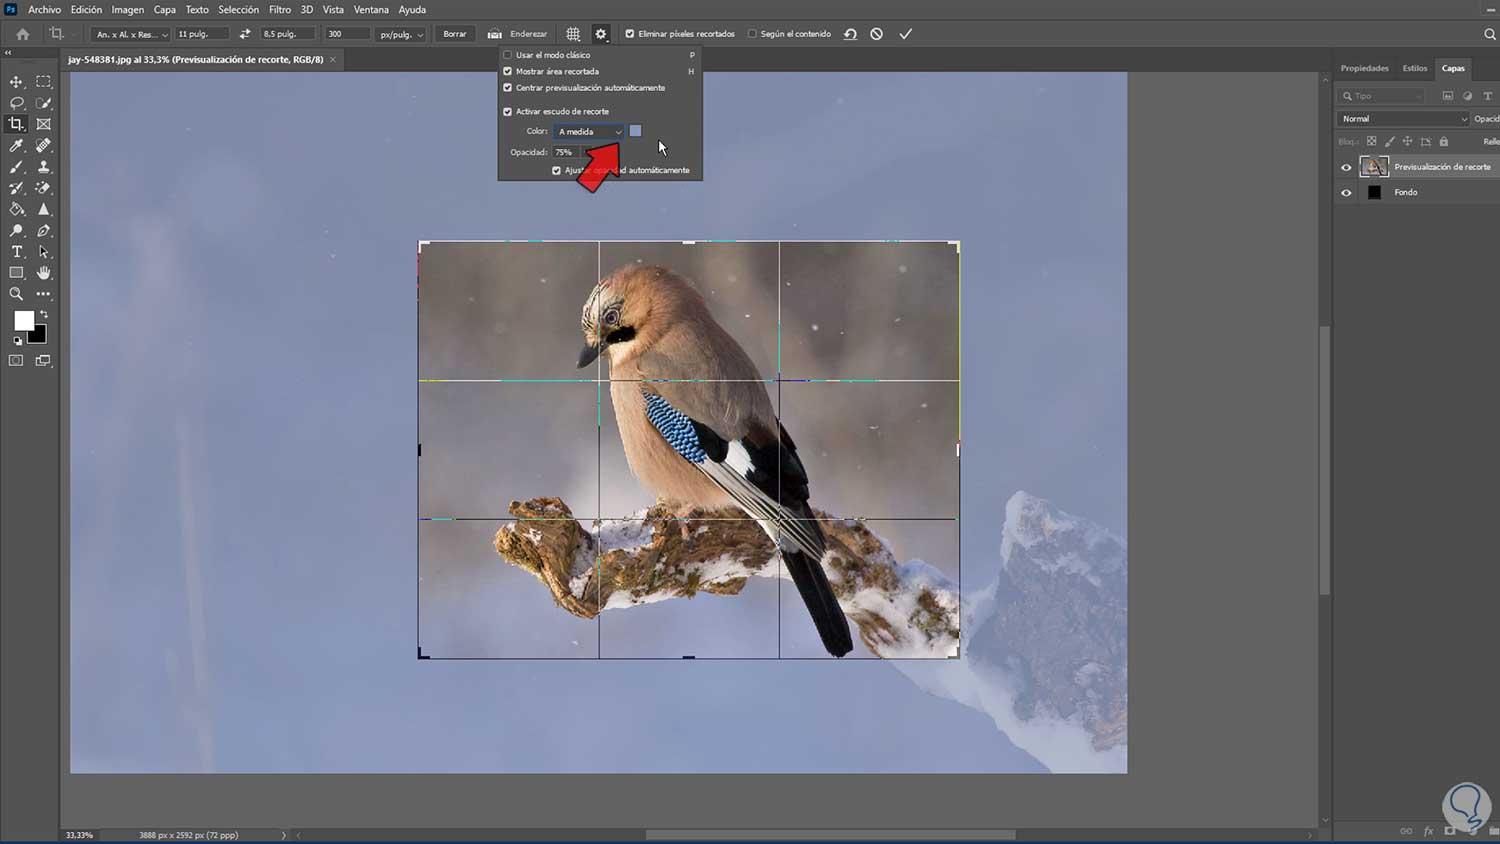Open the Color 'A medida' dropdown
This screenshot has height=844, width=1500.
[590, 132]
